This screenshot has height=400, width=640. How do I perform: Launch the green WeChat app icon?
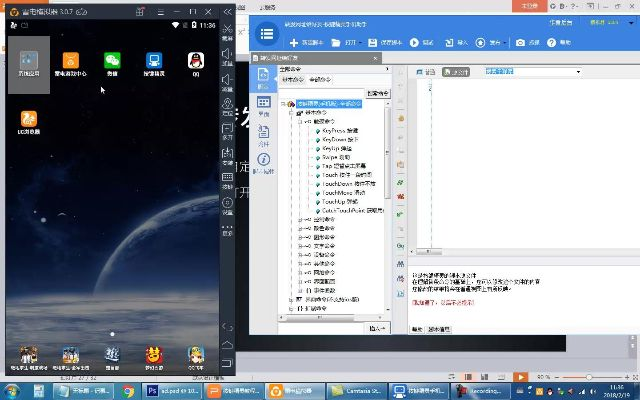point(112,59)
